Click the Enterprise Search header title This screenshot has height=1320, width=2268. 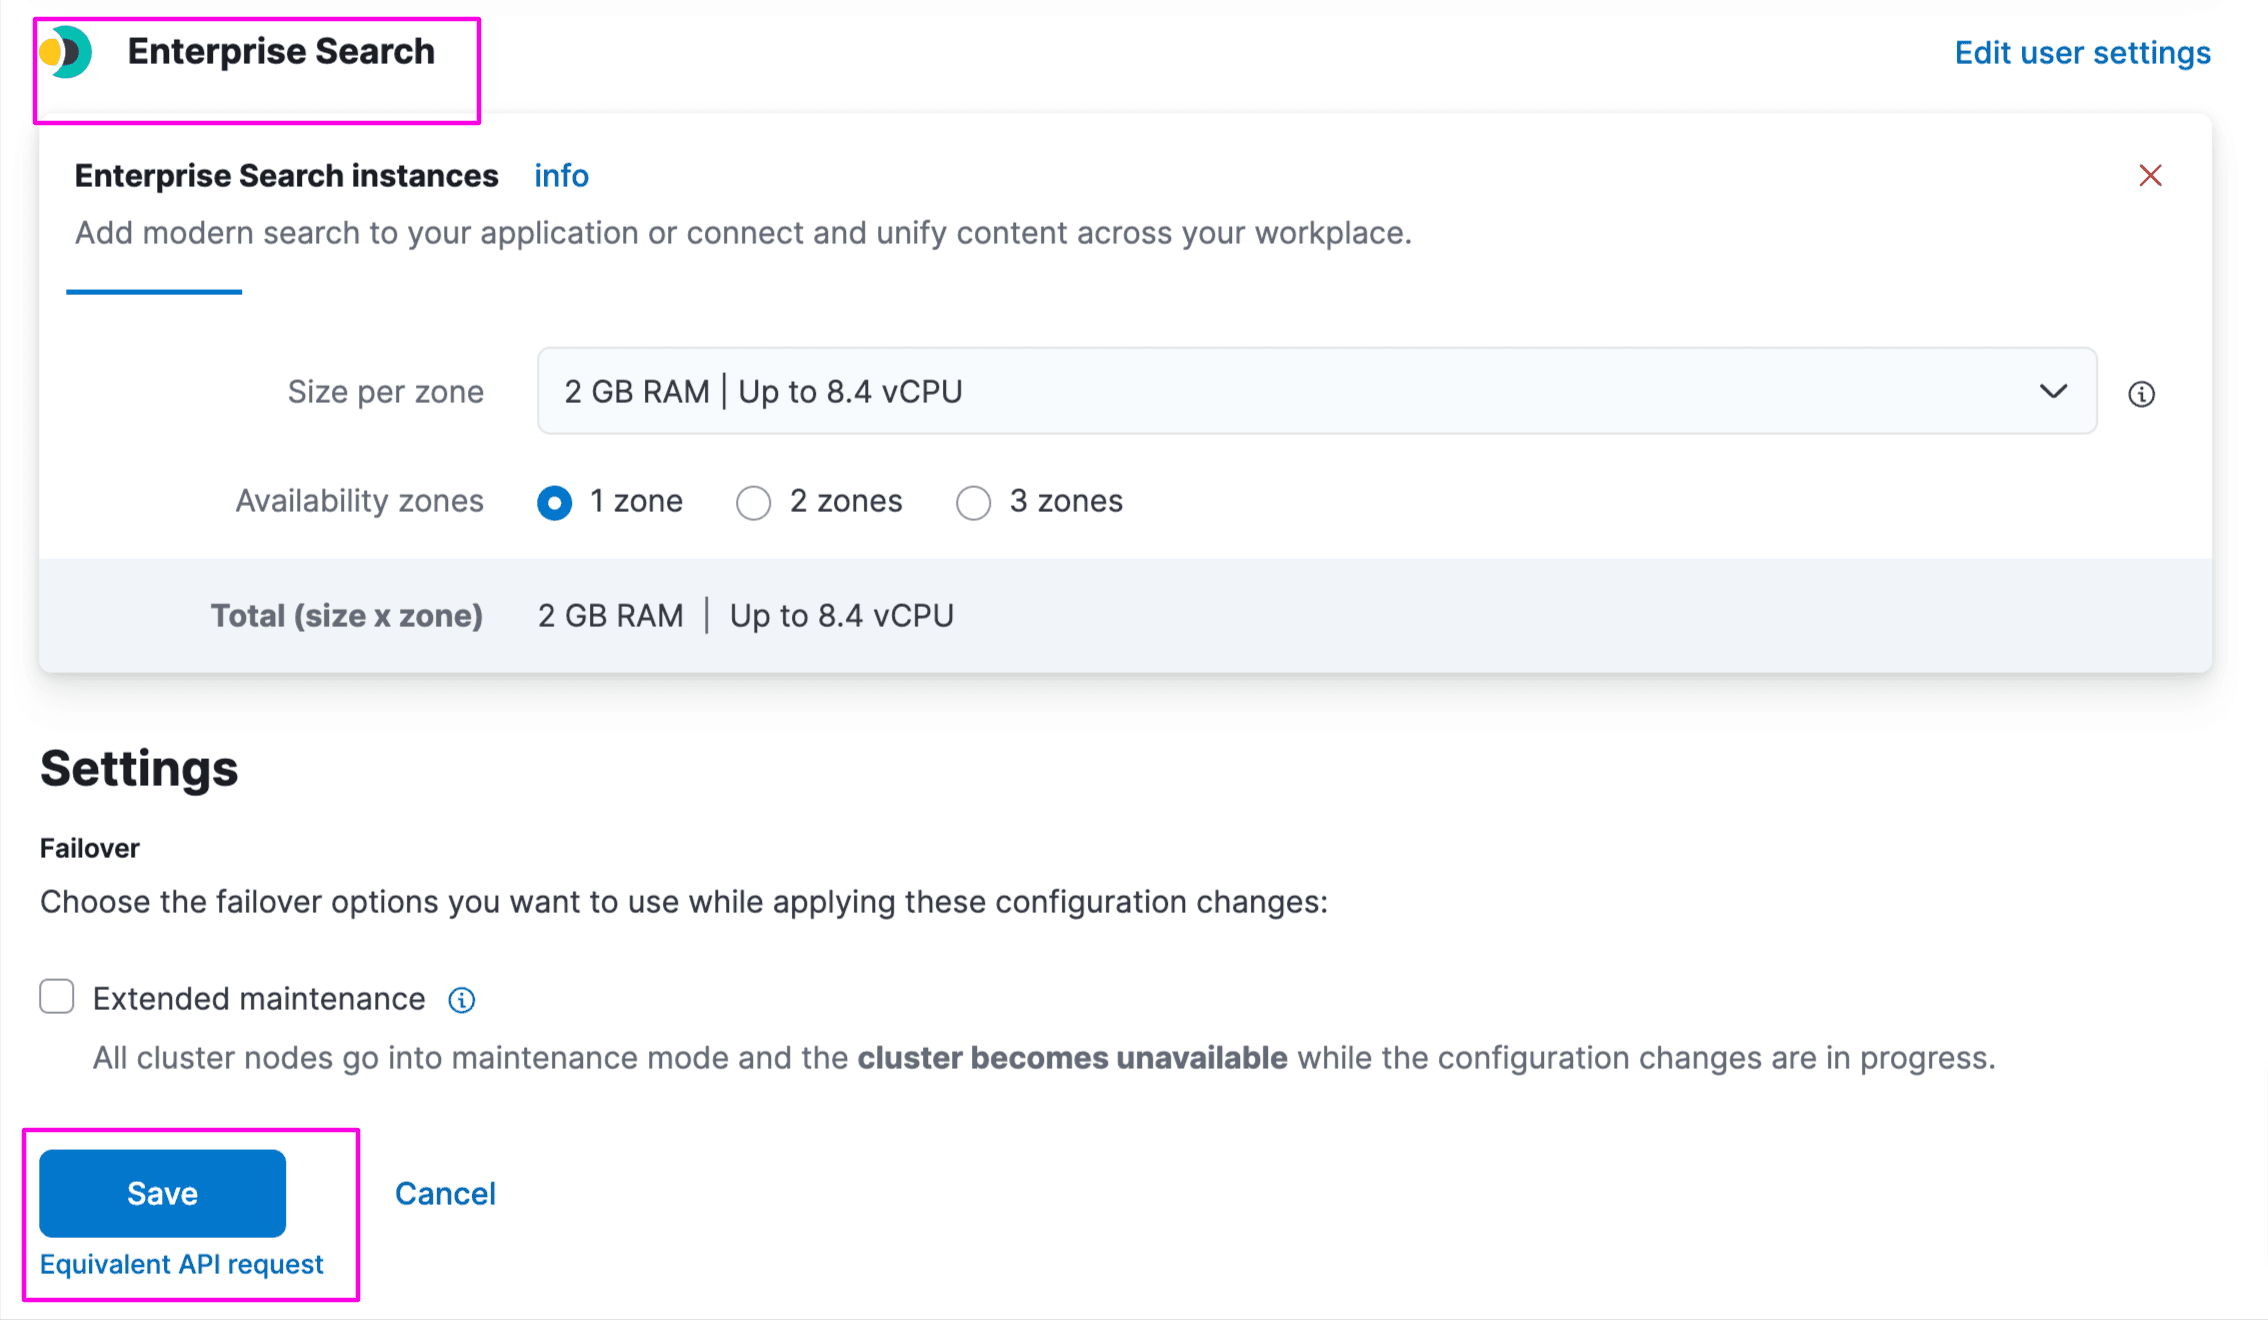pos(281,51)
